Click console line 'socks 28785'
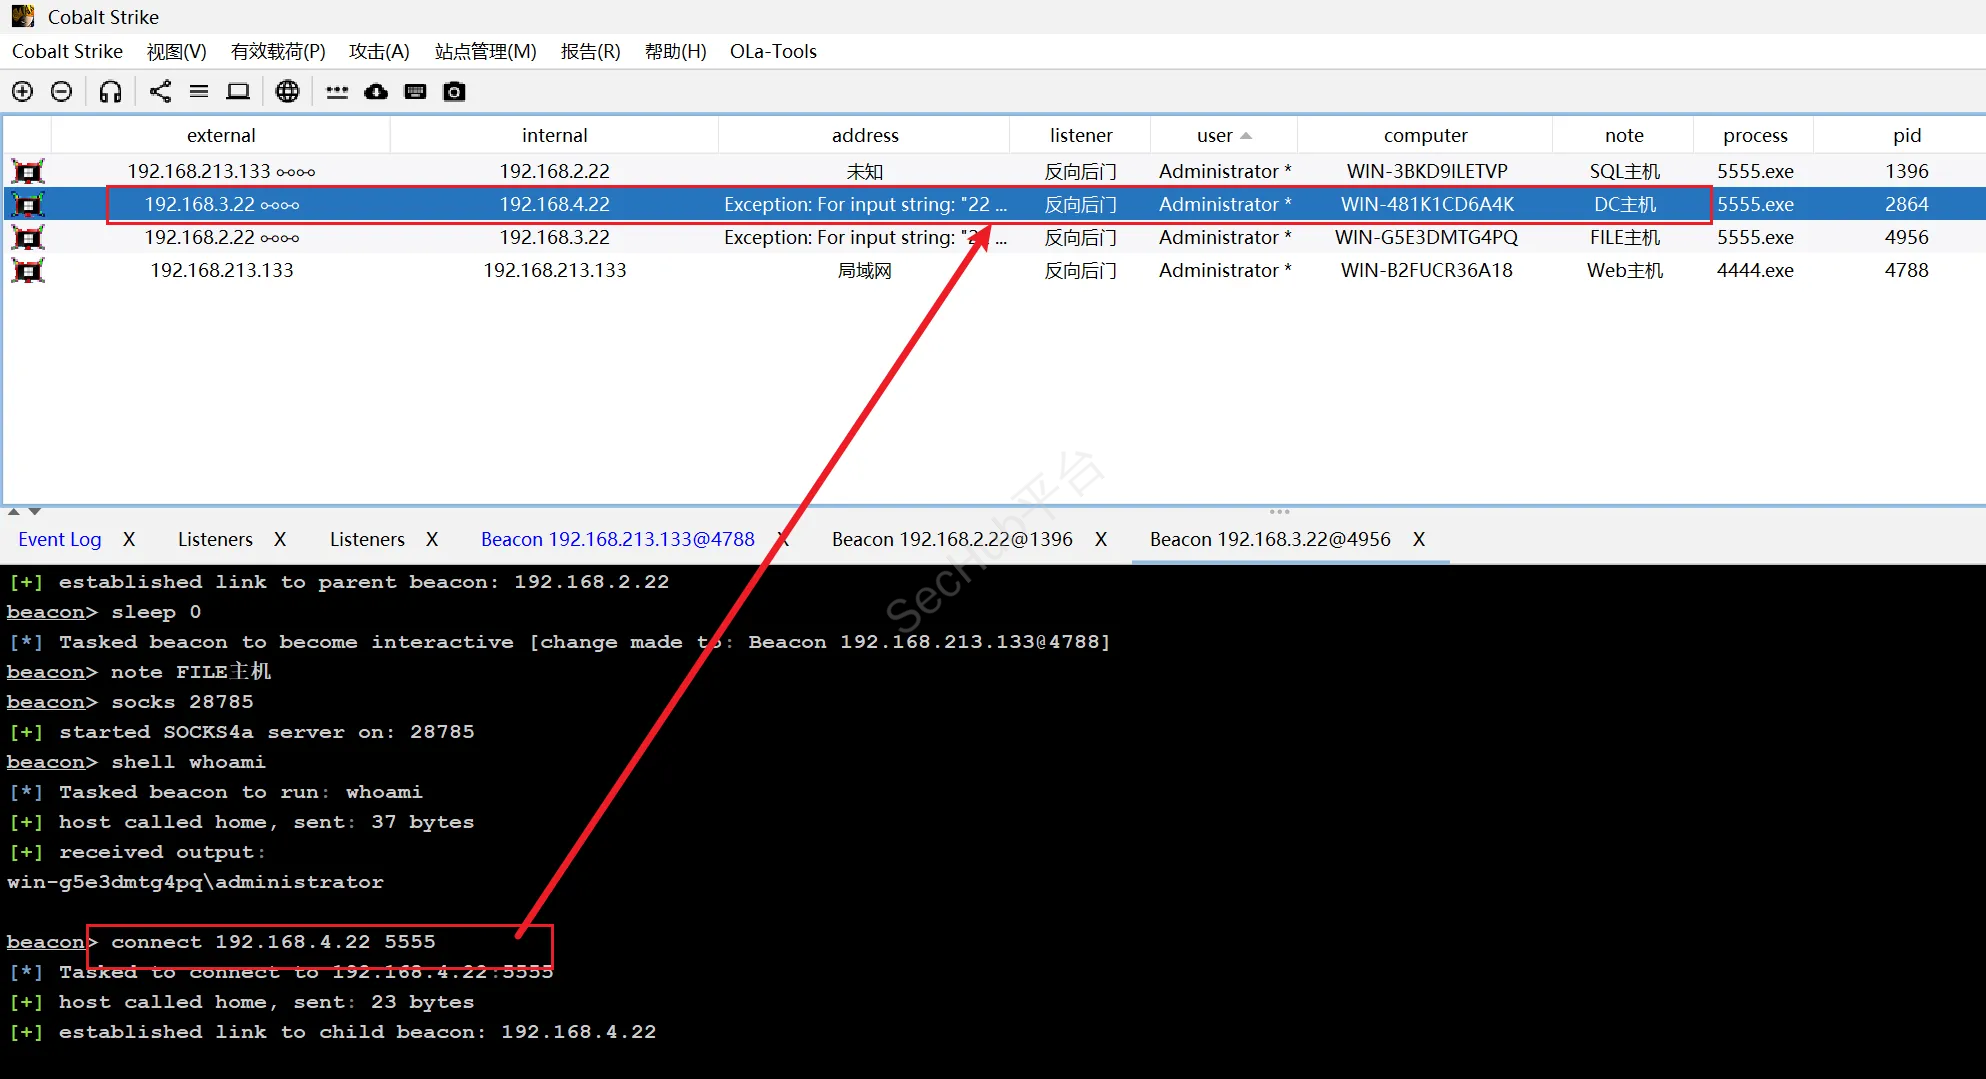 point(182,701)
